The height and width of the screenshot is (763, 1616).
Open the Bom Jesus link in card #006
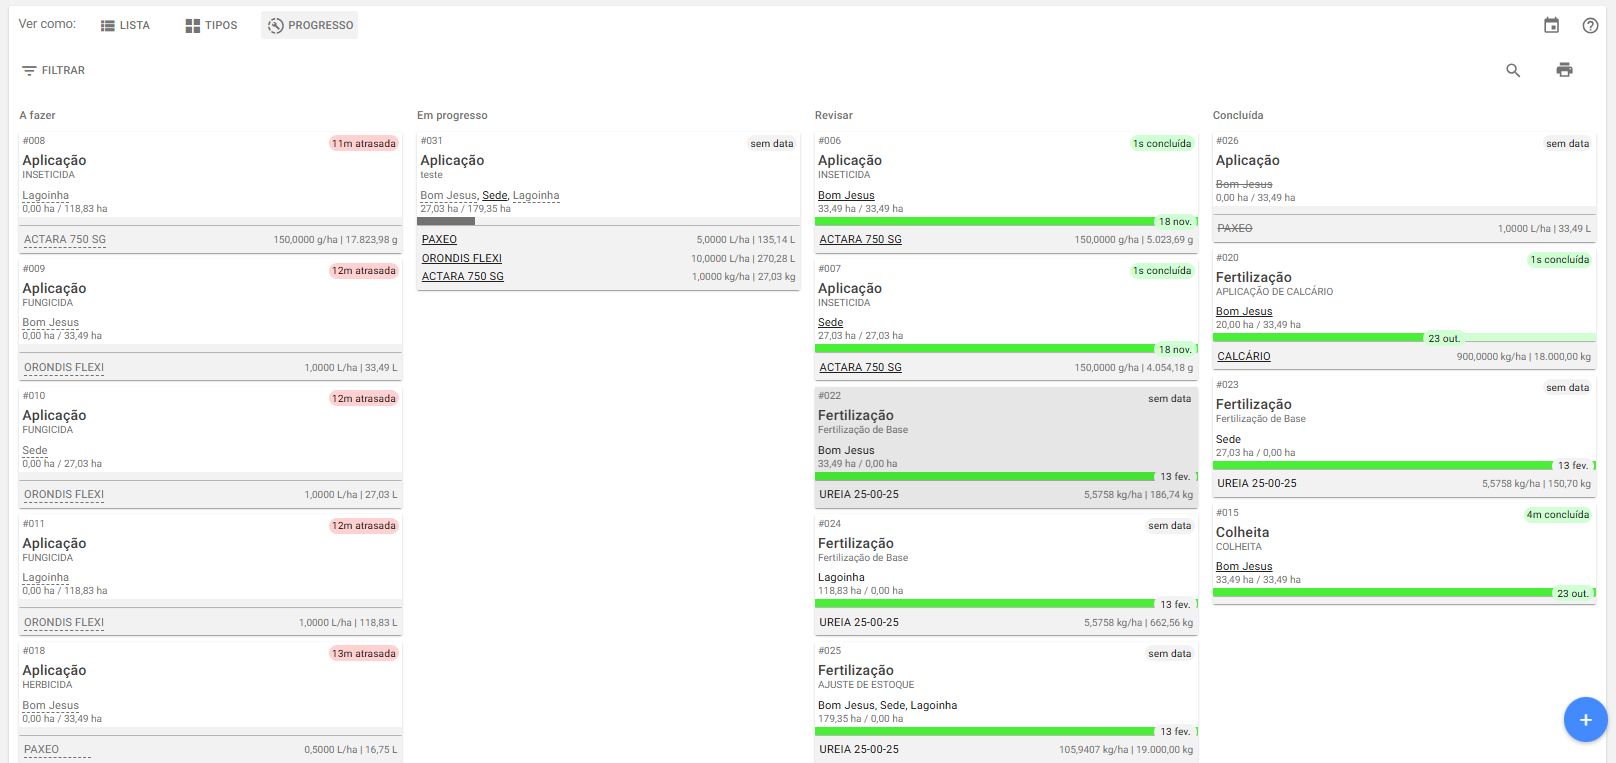[846, 196]
